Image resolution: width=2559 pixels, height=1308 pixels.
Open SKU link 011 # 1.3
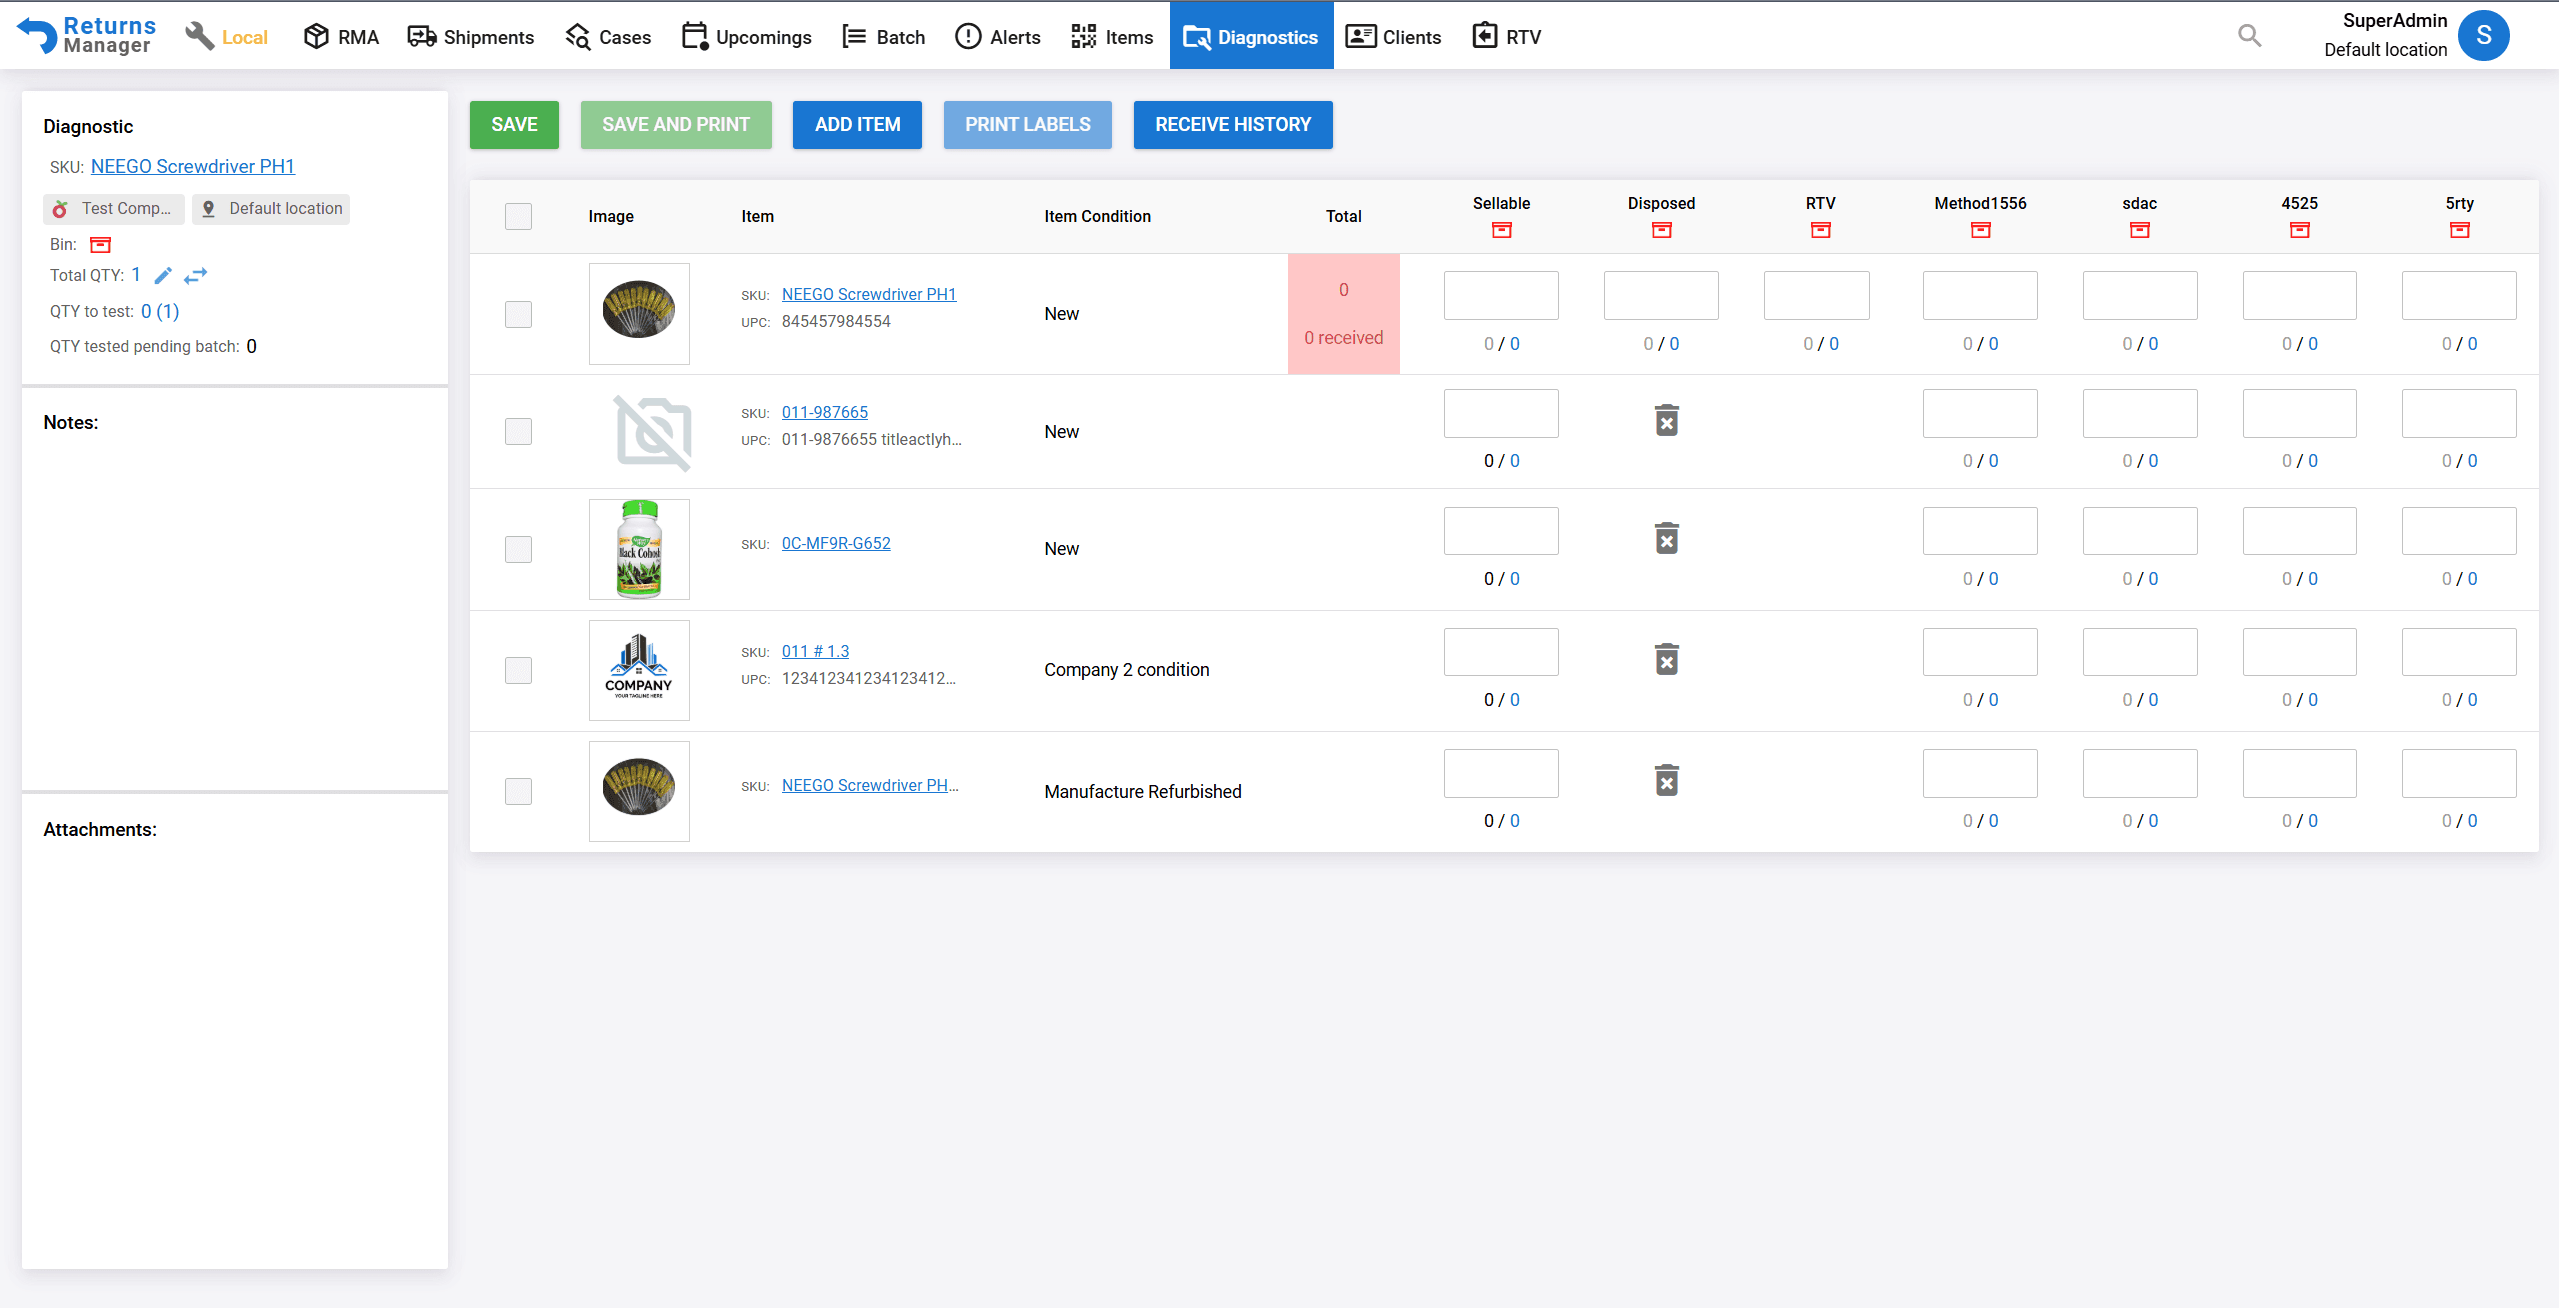point(815,651)
